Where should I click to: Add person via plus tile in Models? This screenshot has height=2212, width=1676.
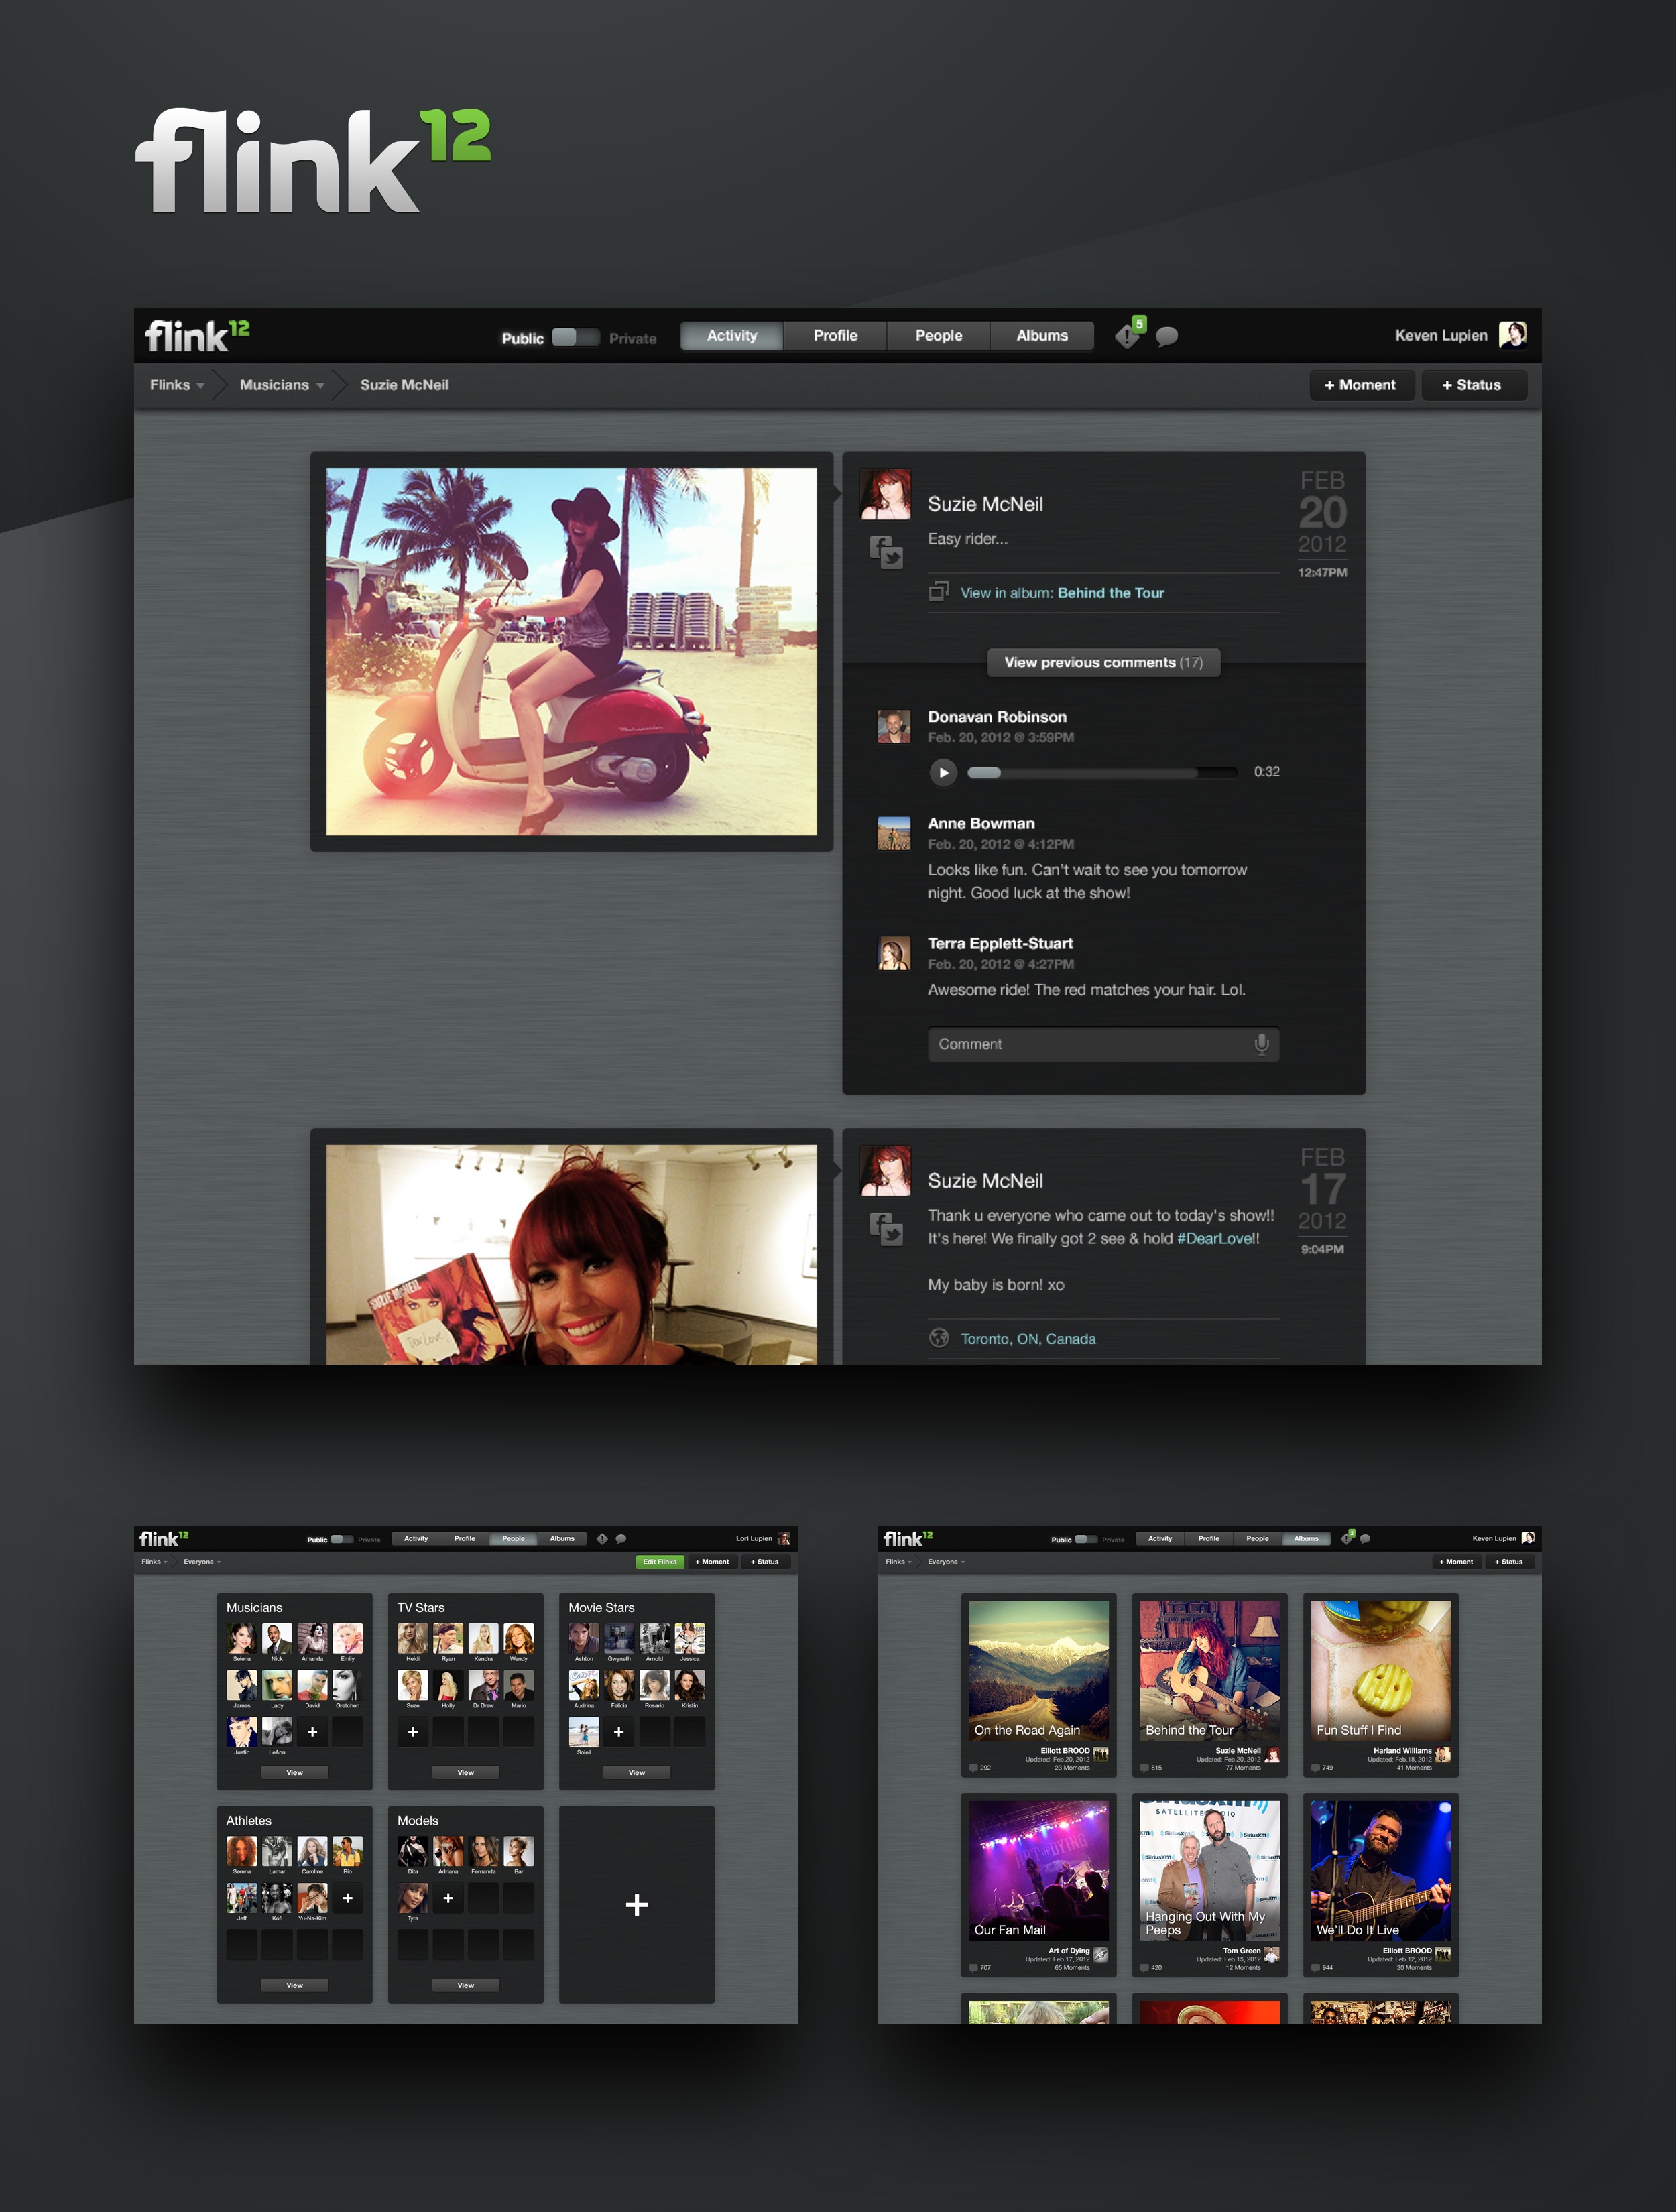pyautogui.click(x=448, y=1898)
